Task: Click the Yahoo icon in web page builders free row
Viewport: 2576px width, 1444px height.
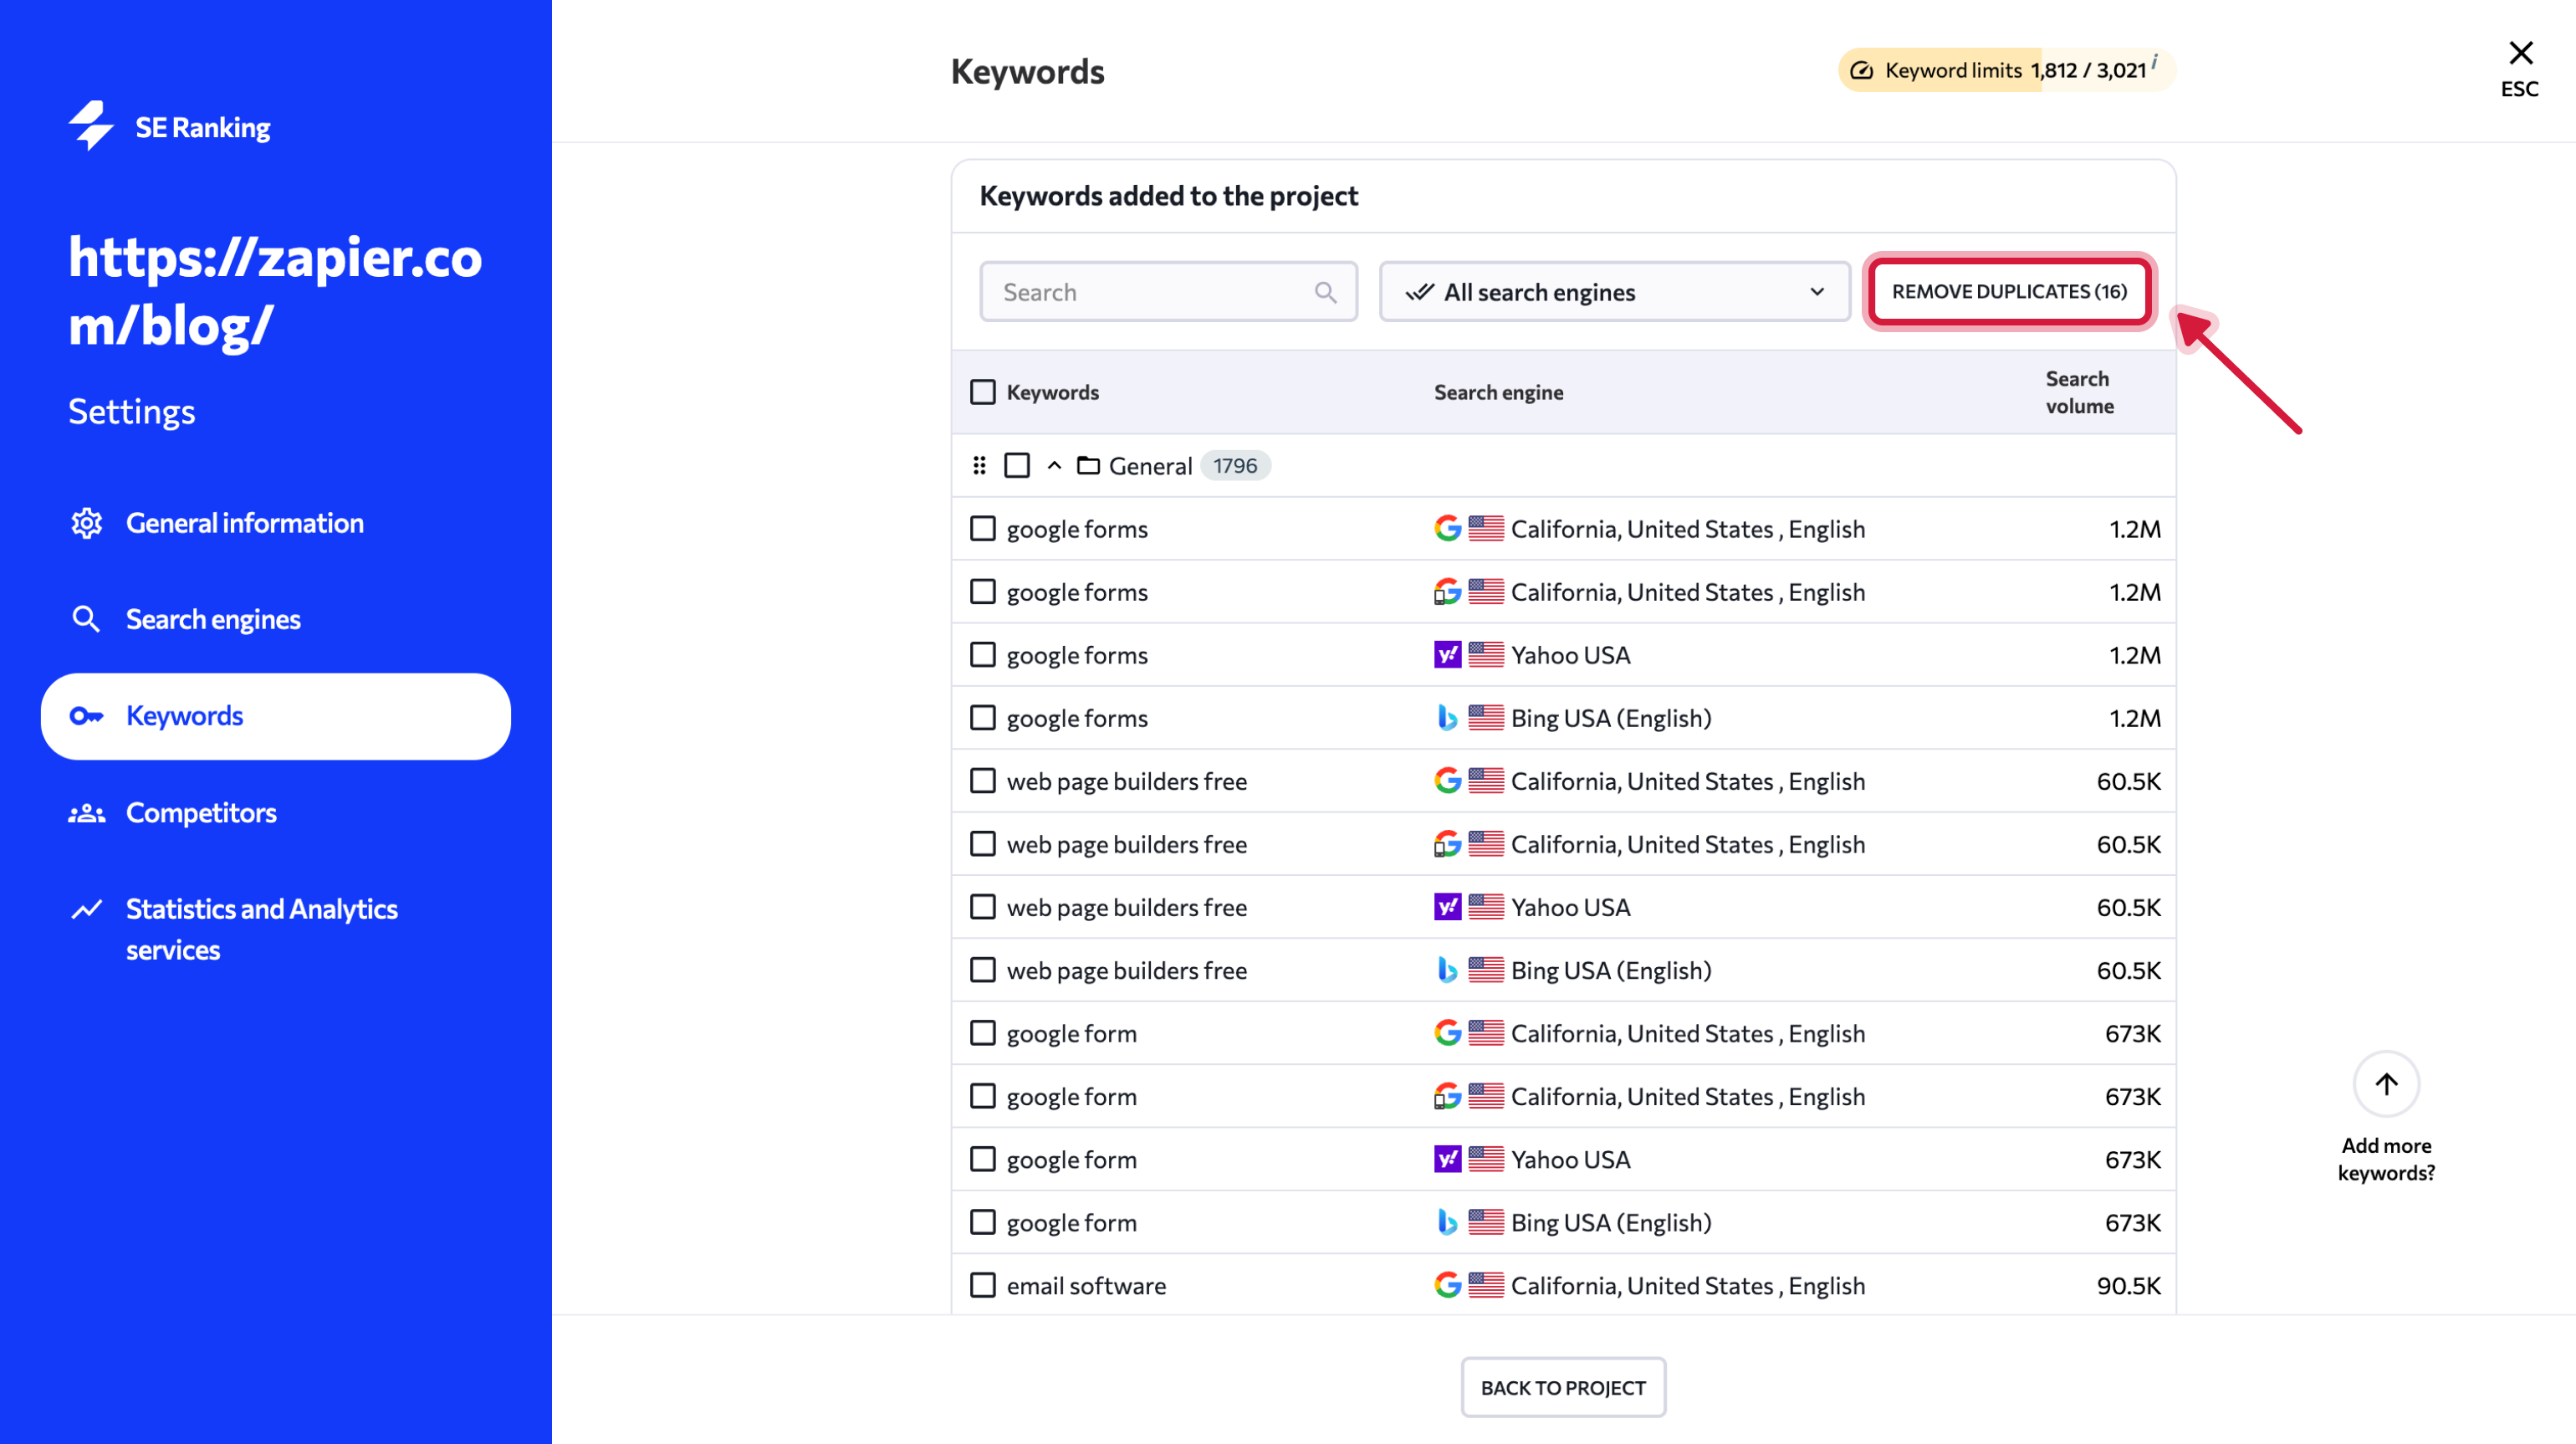Action: tap(1447, 906)
